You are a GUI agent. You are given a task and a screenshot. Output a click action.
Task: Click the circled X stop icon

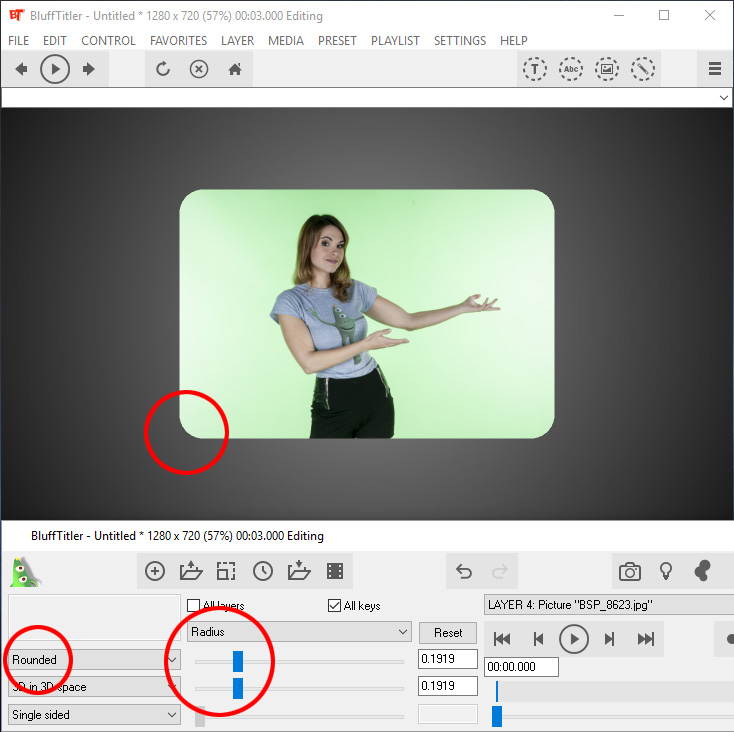coord(199,70)
